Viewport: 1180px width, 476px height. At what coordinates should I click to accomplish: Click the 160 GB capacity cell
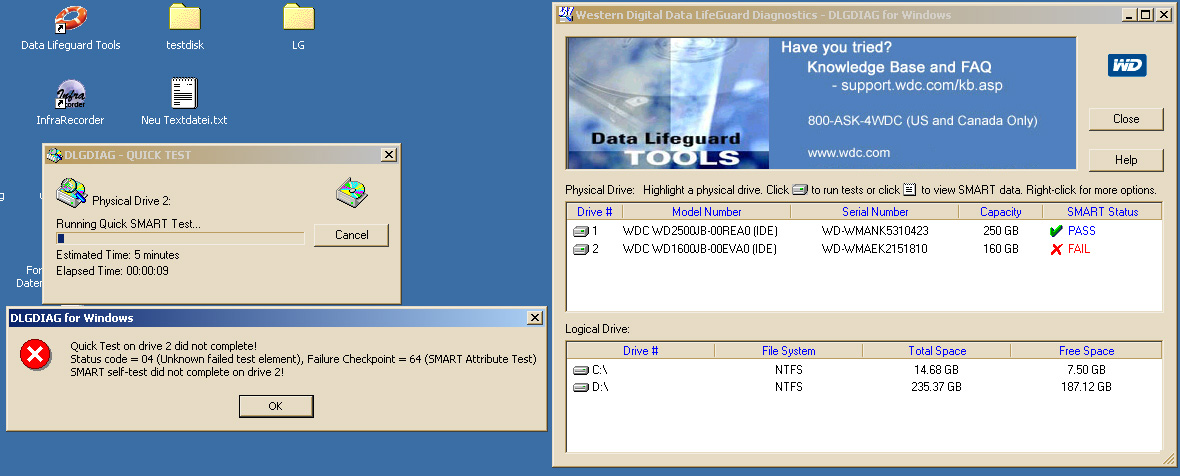(x=1000, y=249)
